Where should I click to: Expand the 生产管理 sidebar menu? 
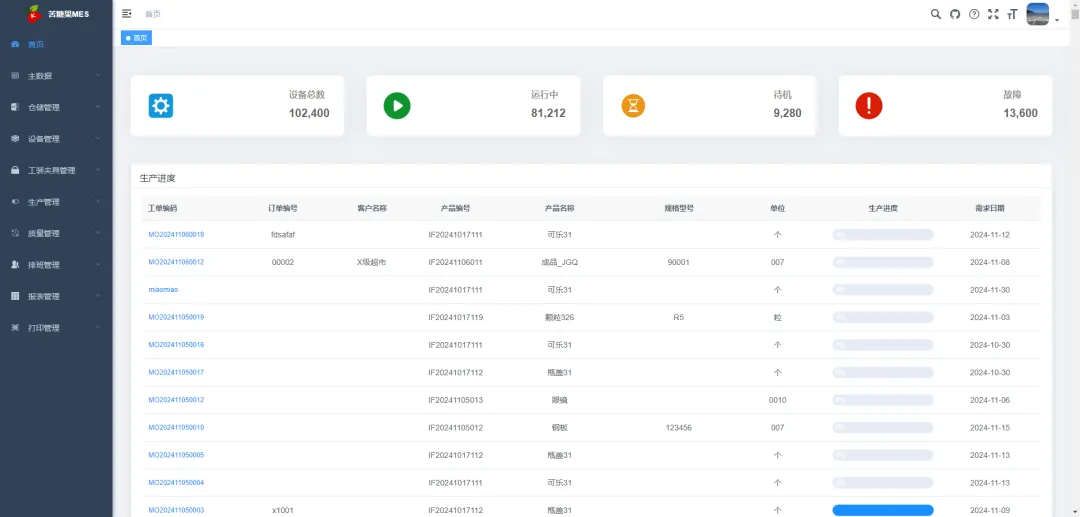point(55,202)
